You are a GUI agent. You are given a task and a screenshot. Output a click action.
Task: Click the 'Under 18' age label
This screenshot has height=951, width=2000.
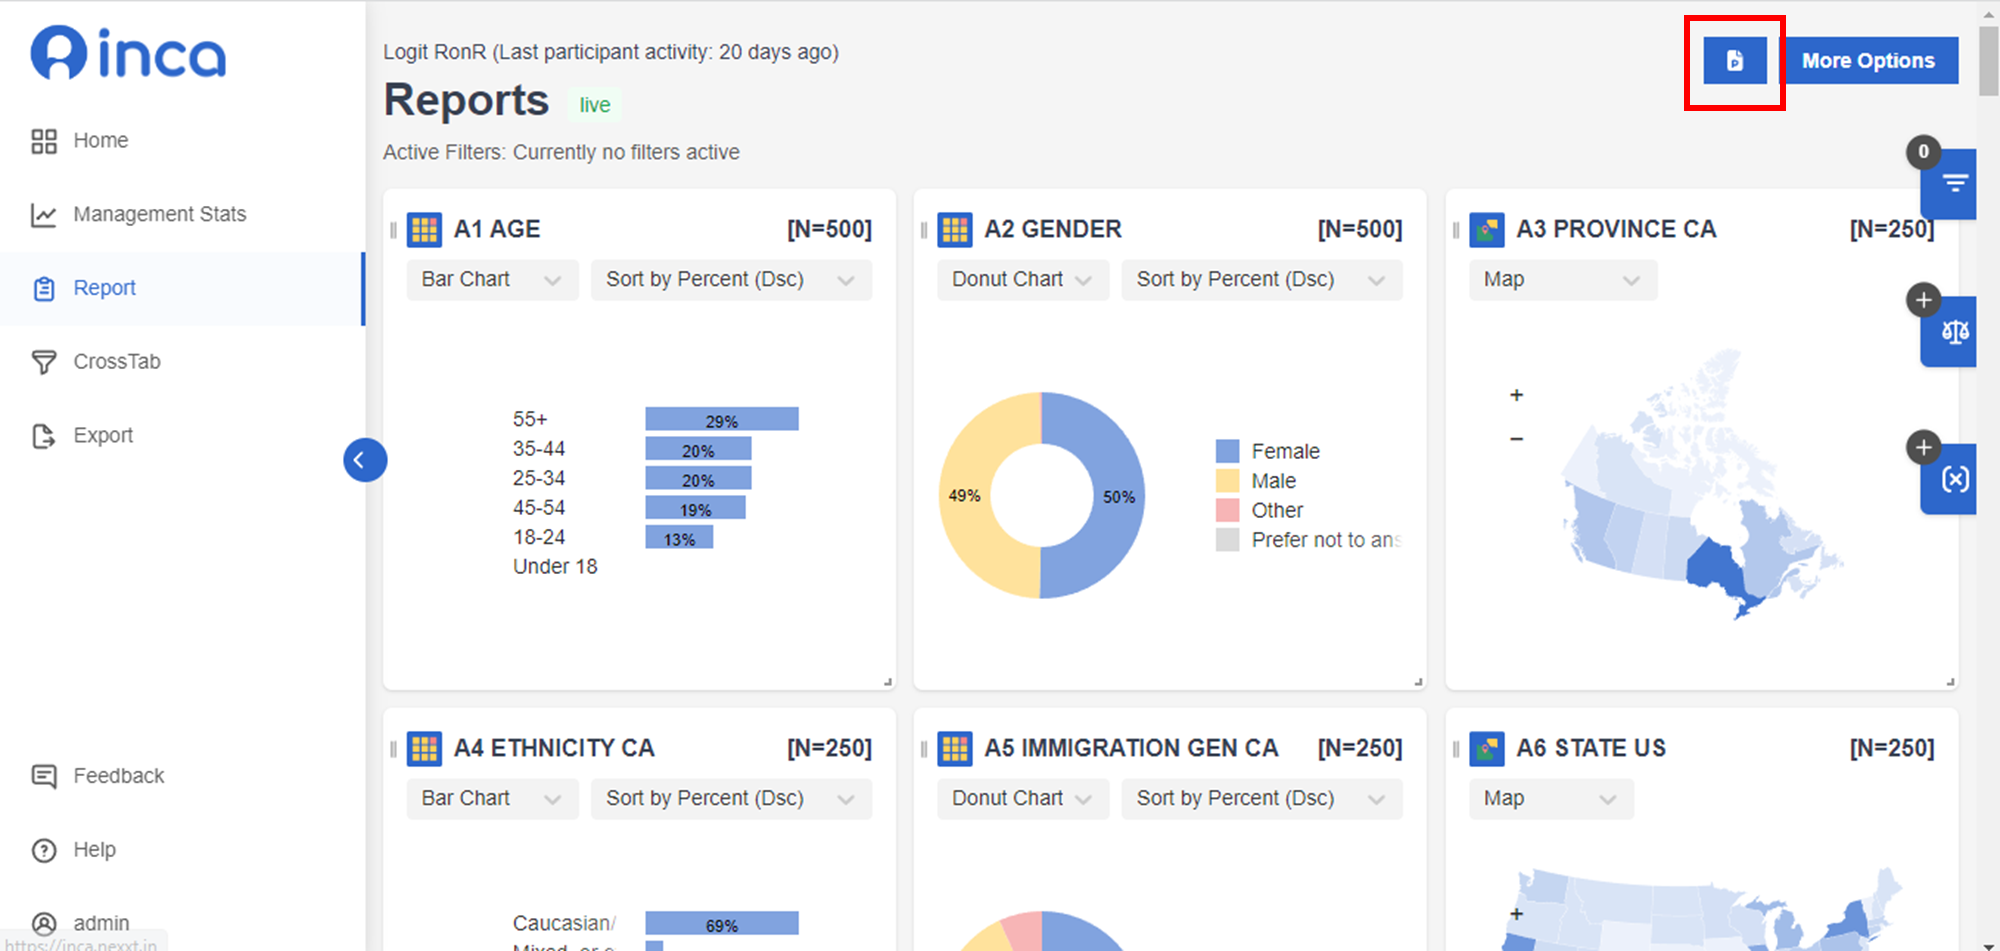point(555,567)
